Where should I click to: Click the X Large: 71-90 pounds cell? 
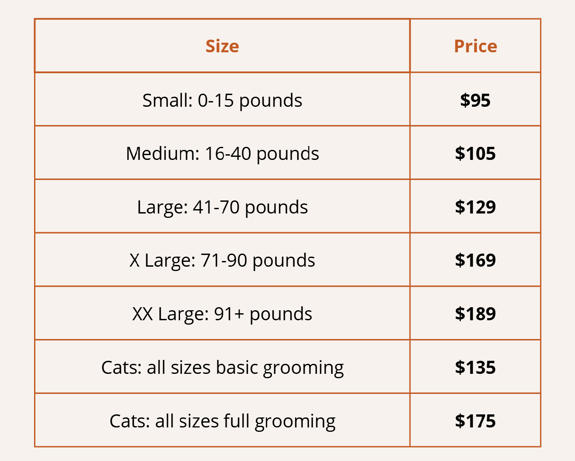(x=222, y=260)
